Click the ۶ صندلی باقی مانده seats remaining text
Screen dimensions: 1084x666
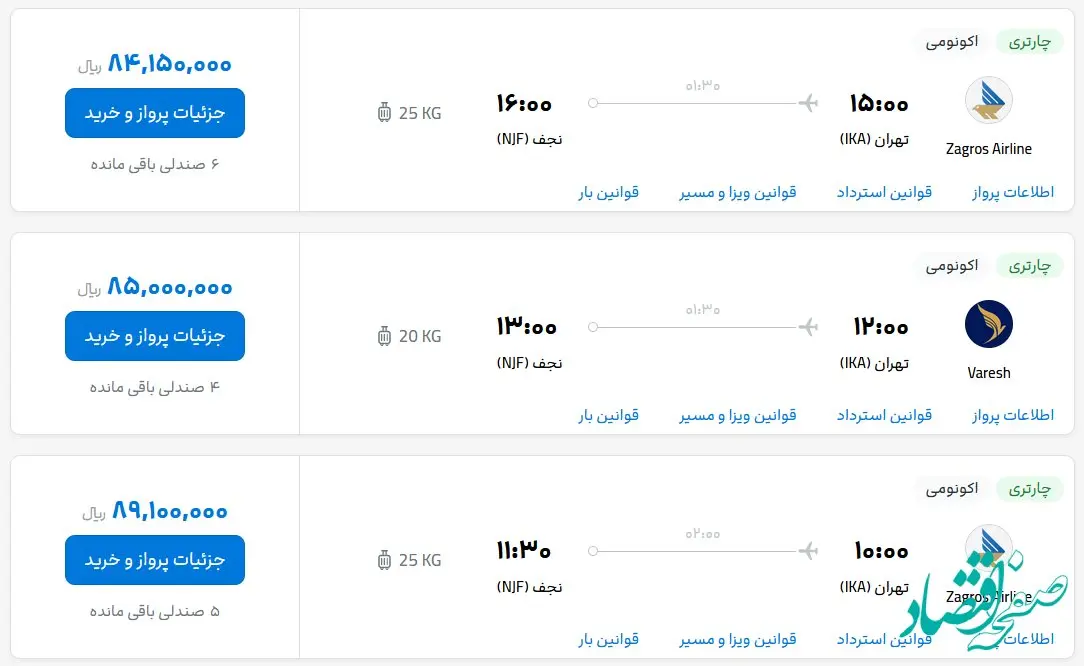click(x=154, y=163)
